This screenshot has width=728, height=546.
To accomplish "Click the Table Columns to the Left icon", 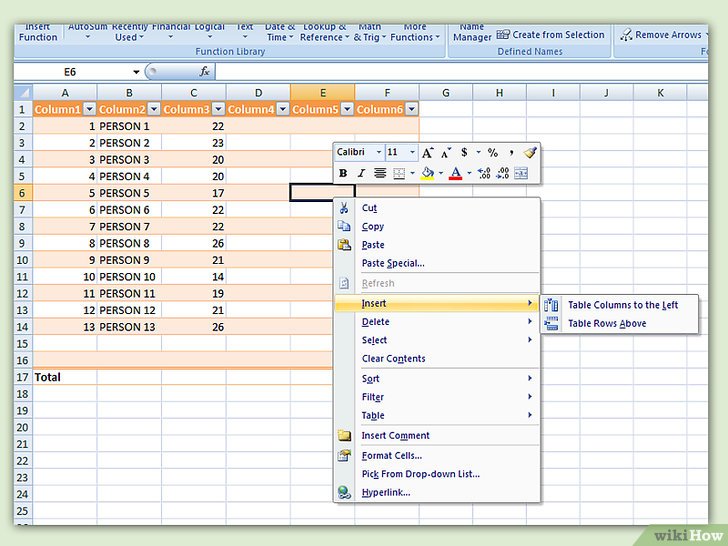I will (x=551, y=305).
